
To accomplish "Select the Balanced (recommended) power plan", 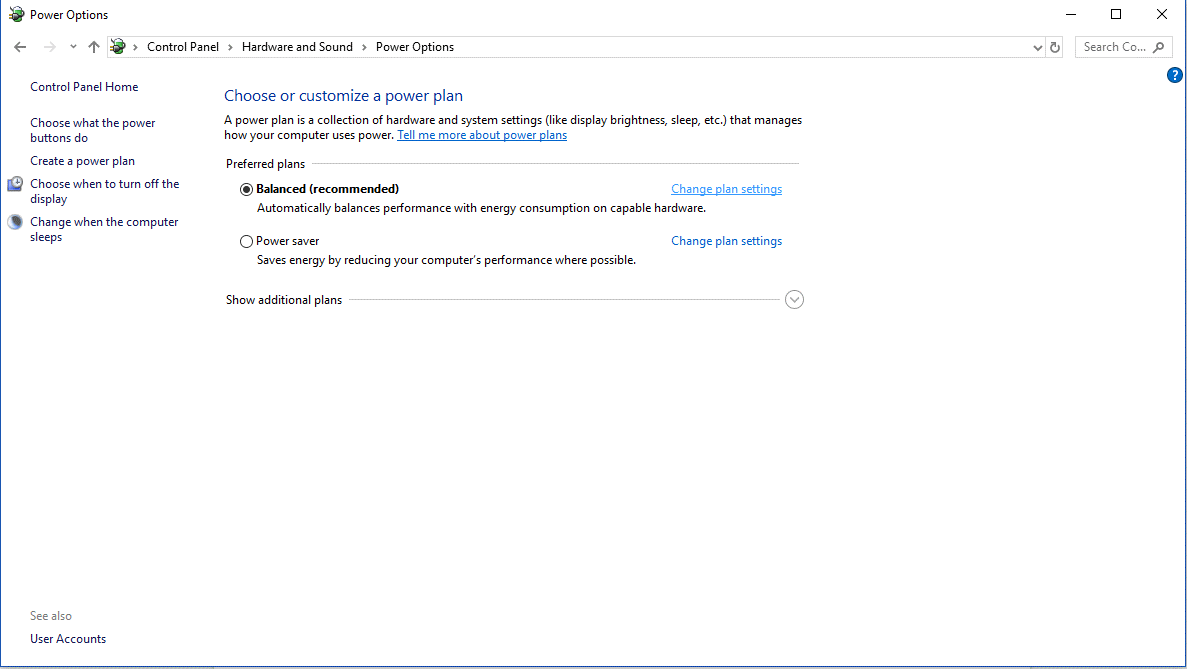I will pos(246,189).
